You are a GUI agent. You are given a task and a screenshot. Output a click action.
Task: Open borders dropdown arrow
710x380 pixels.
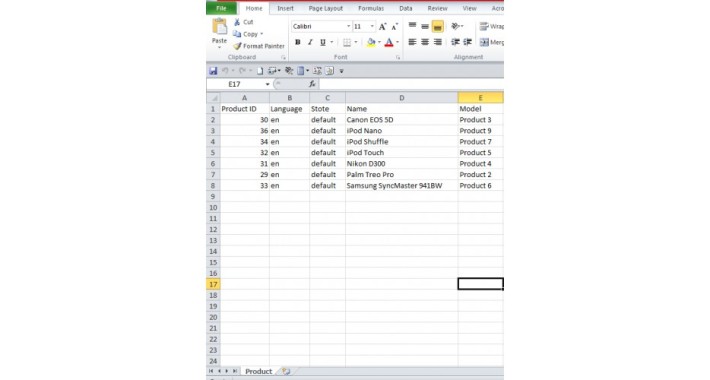(356, 42)
